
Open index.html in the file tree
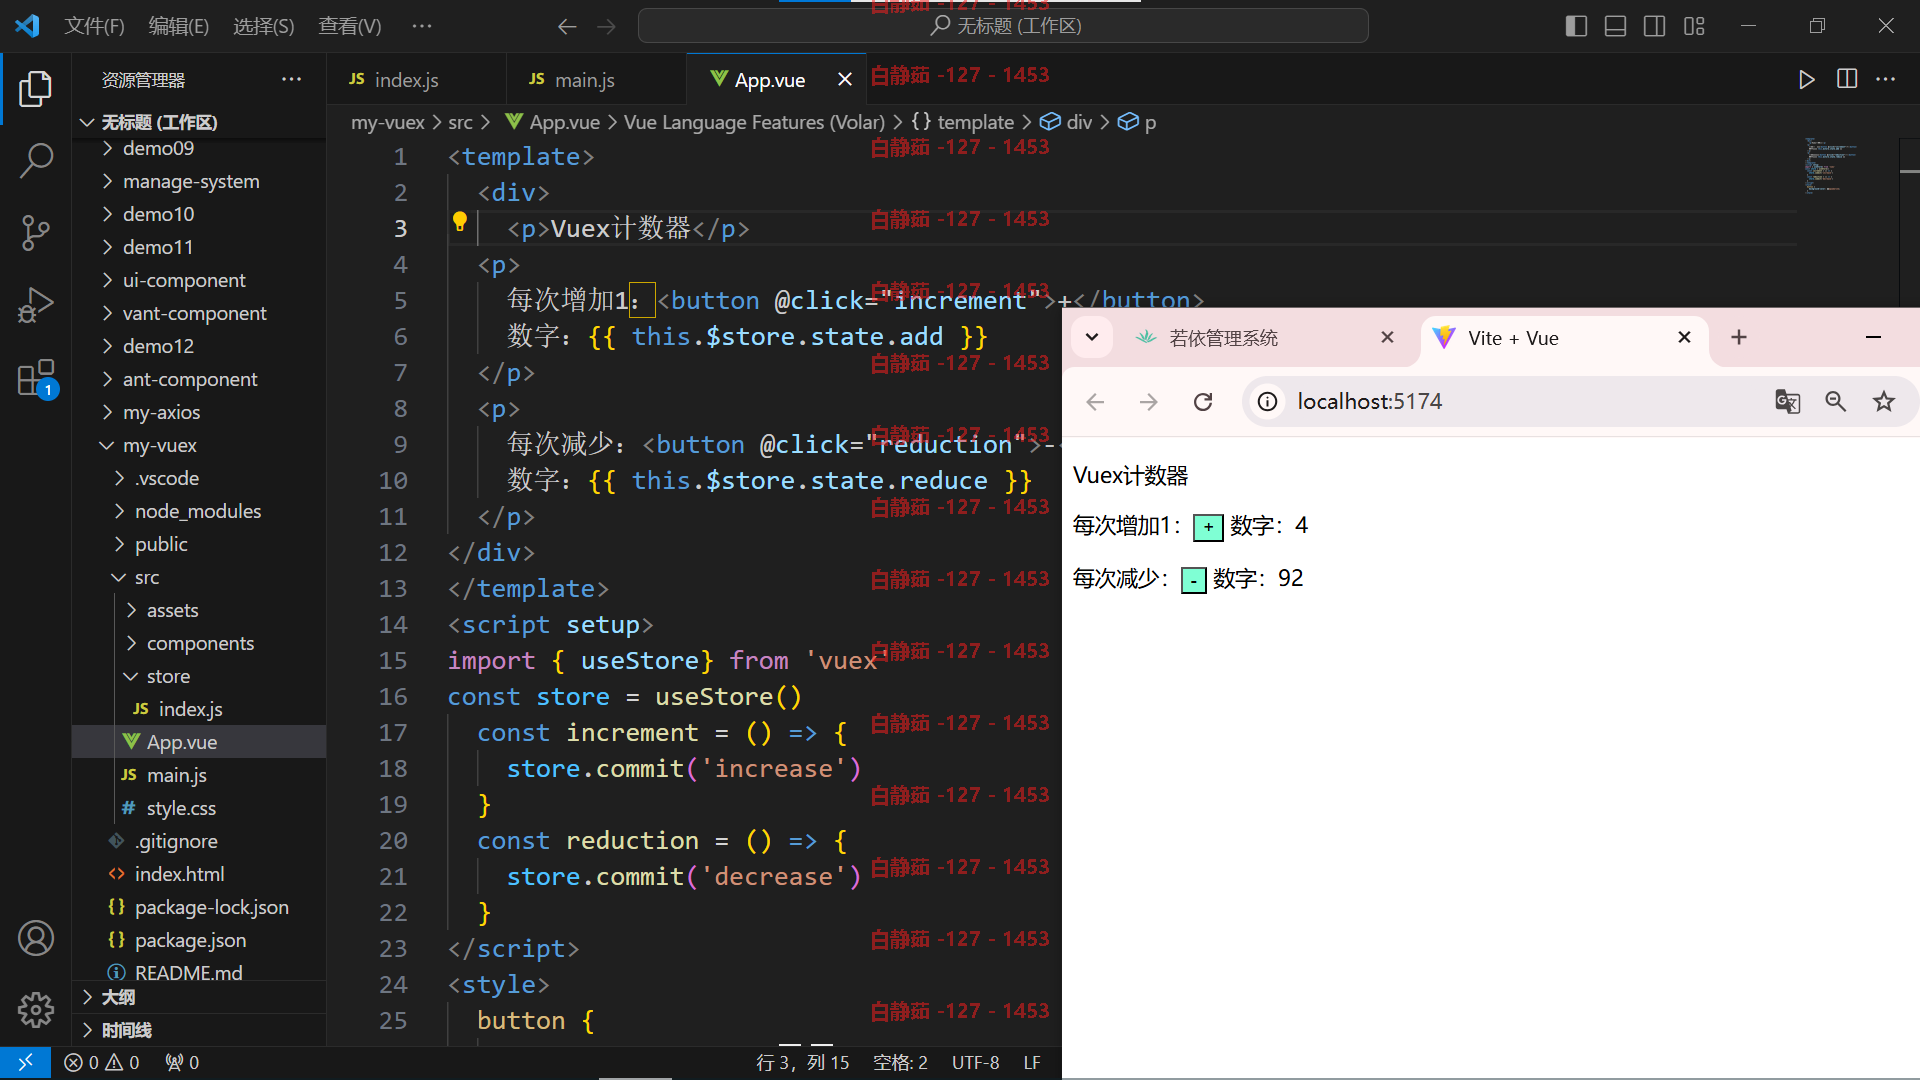coord(179,875)
